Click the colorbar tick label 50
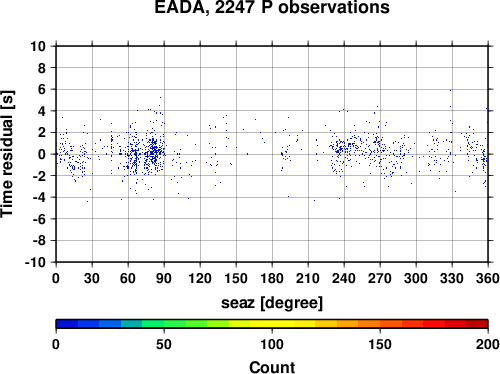Screen dimensions: 500x374 164,344
